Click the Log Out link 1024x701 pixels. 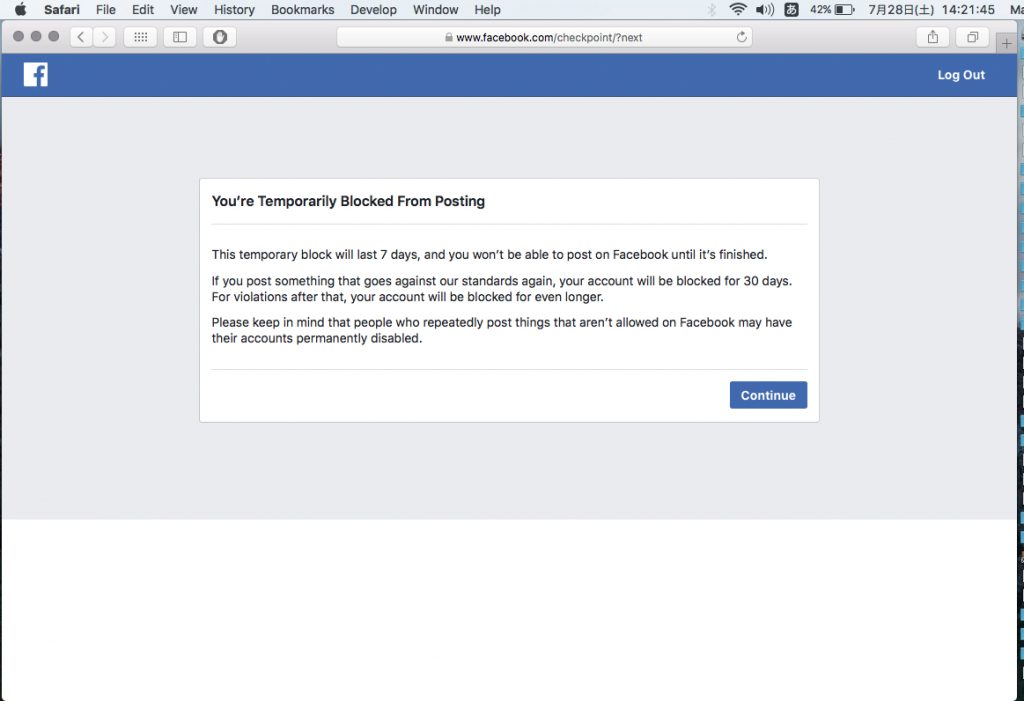point(961,75)
